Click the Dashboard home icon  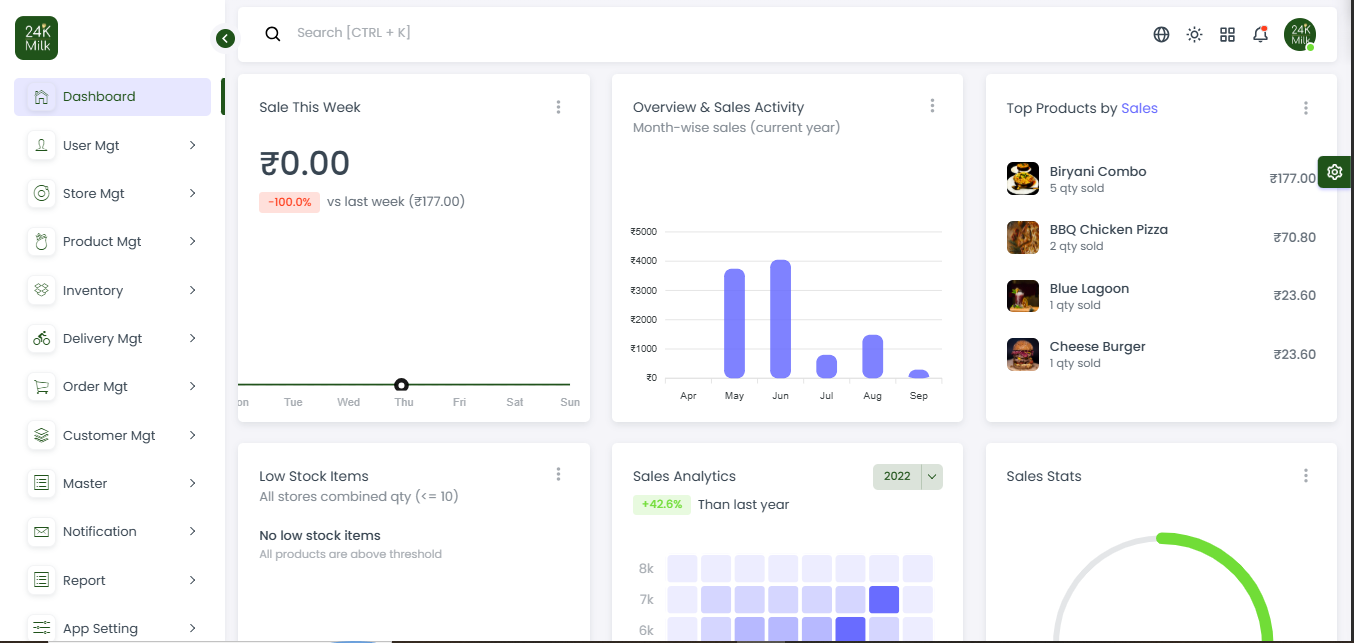pyautogui.click(x=41, y=97)
